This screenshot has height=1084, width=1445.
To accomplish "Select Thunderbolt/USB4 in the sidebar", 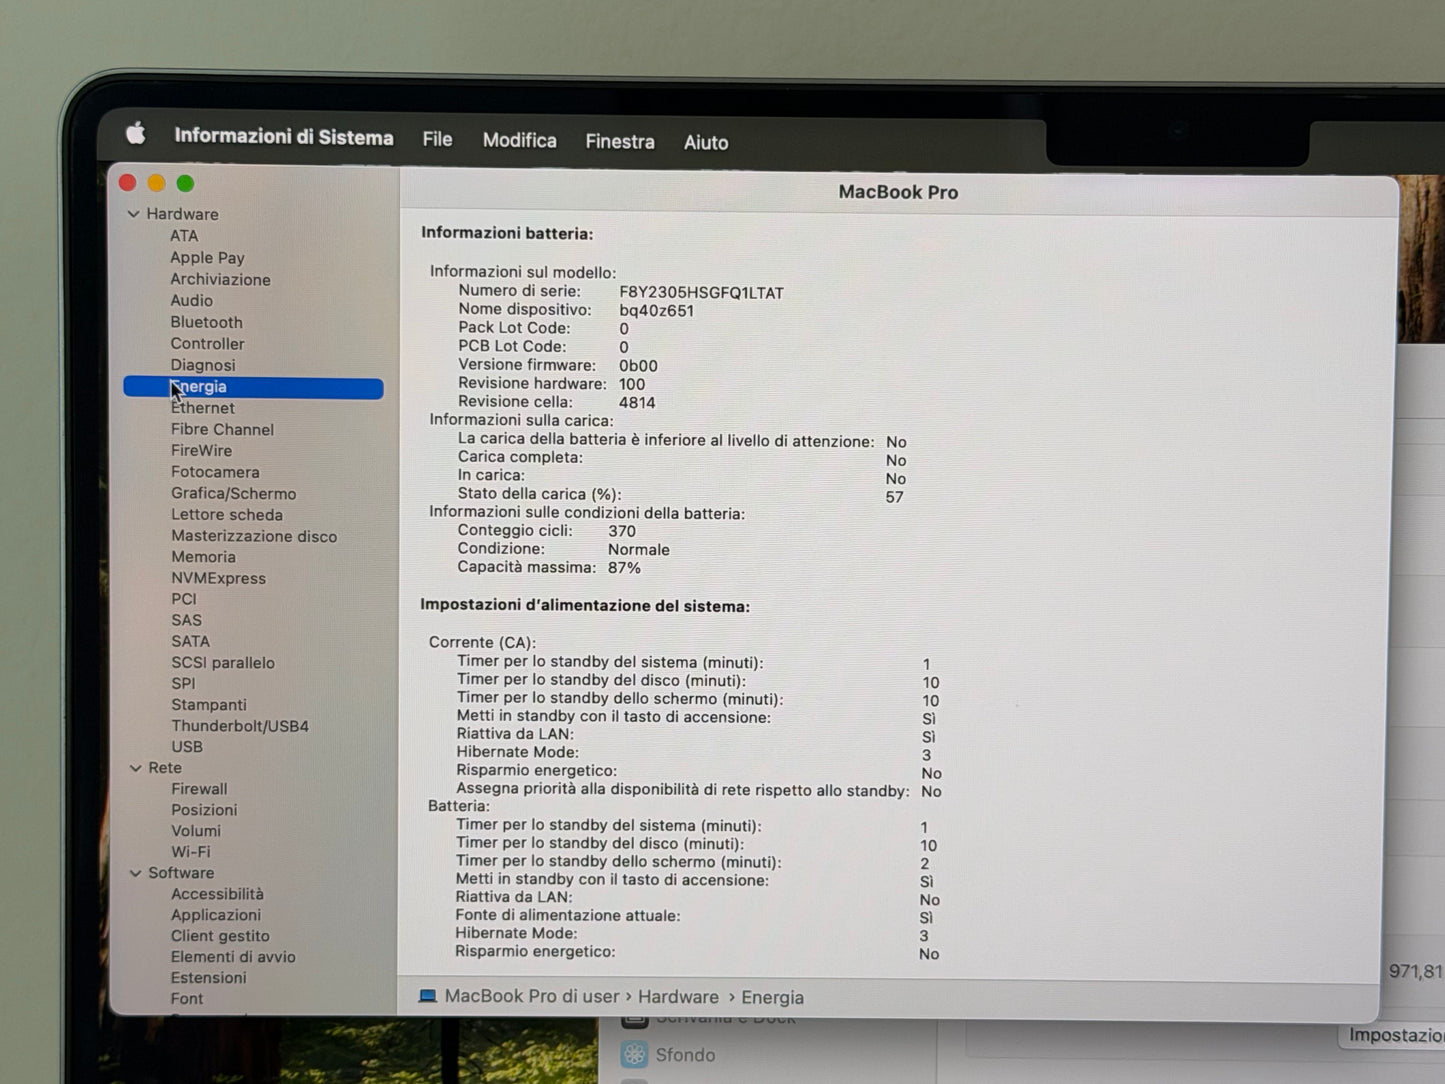I will tap(240, 727).
